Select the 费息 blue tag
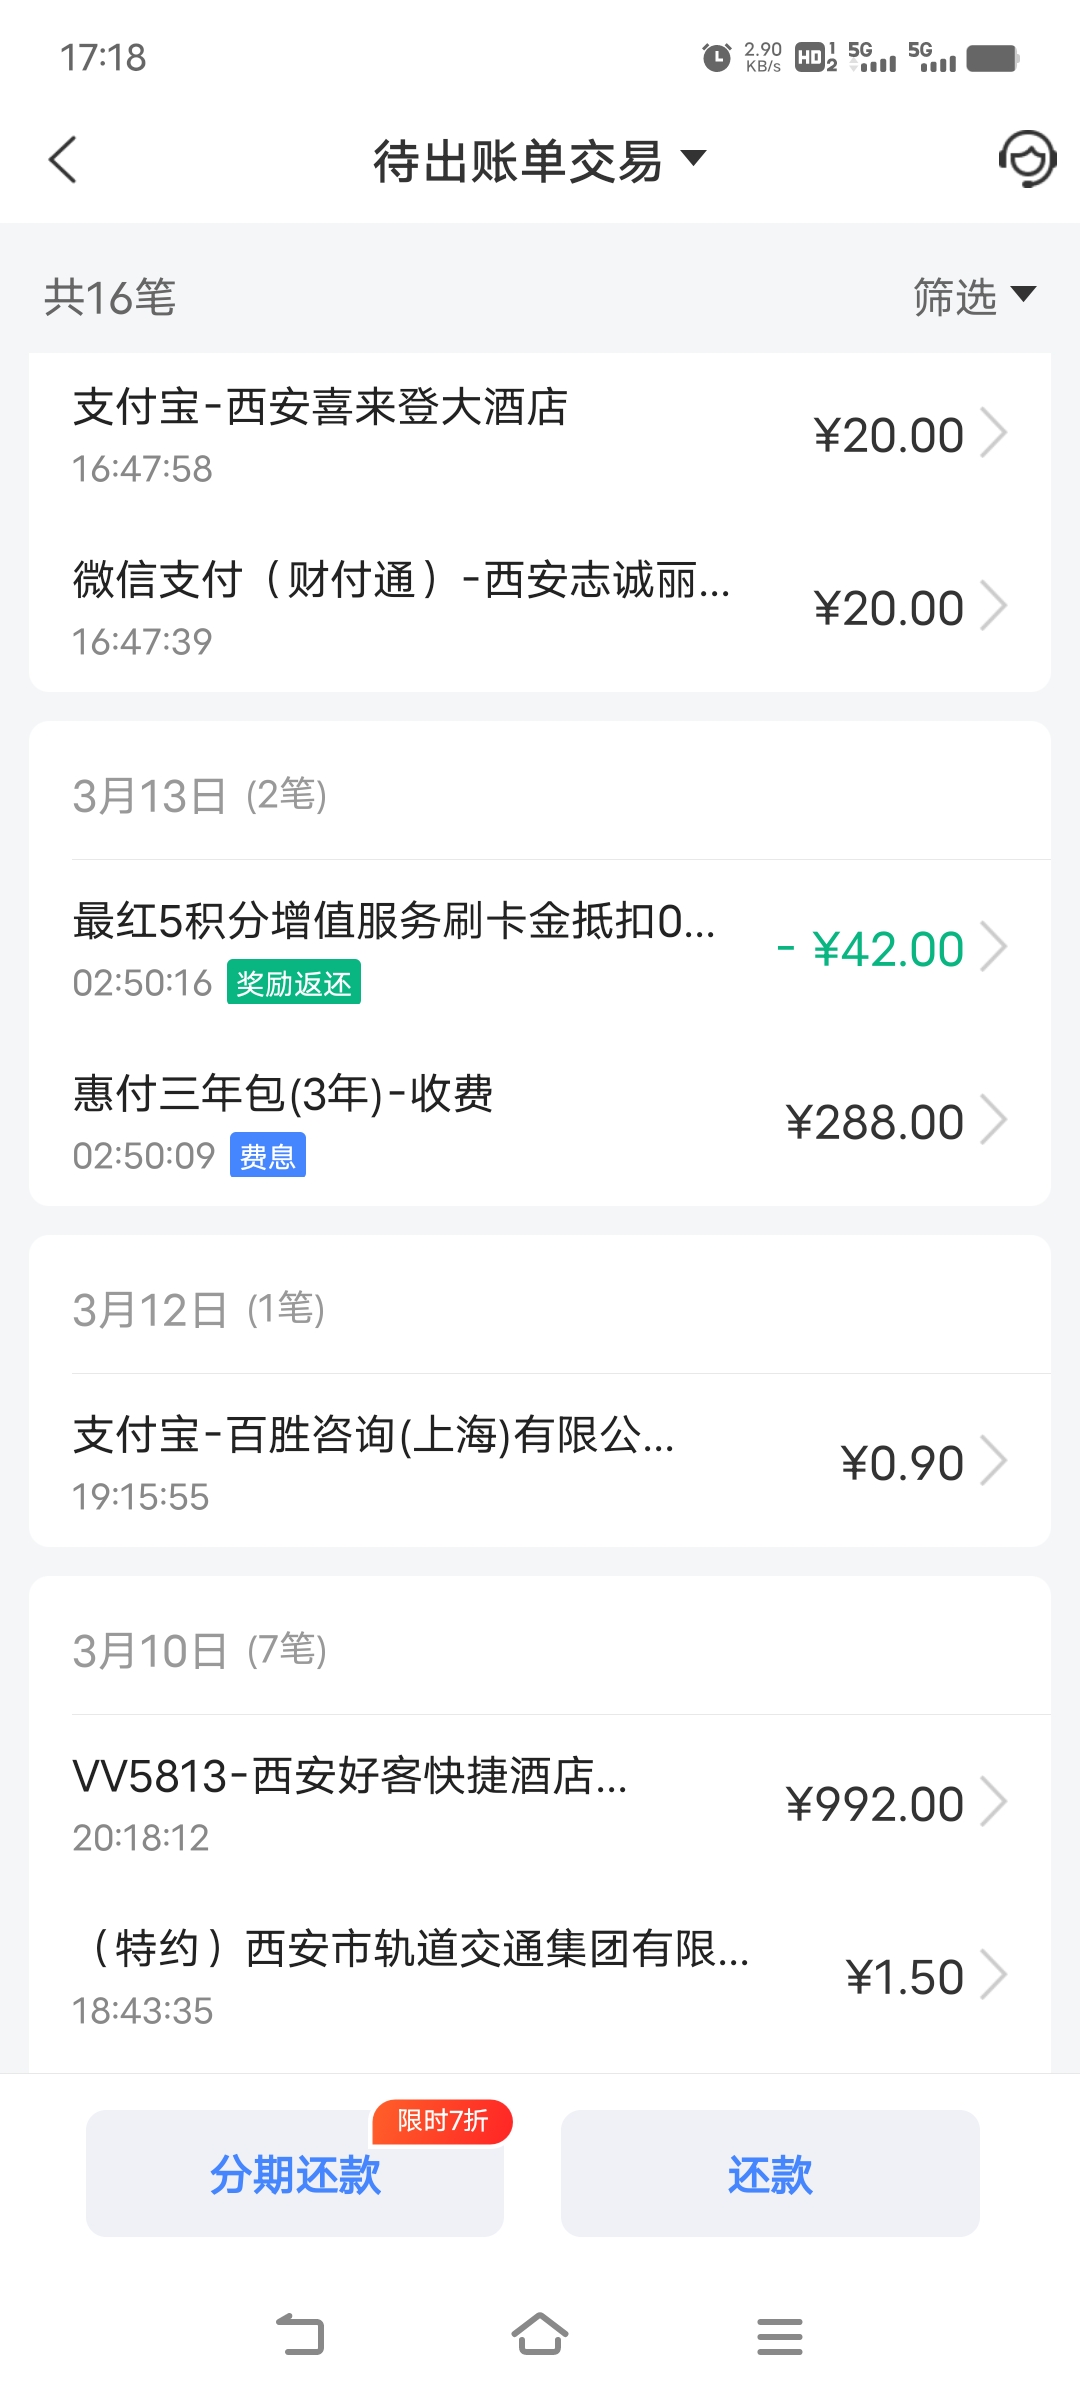The image size is (1080, 2400). 267,1156
